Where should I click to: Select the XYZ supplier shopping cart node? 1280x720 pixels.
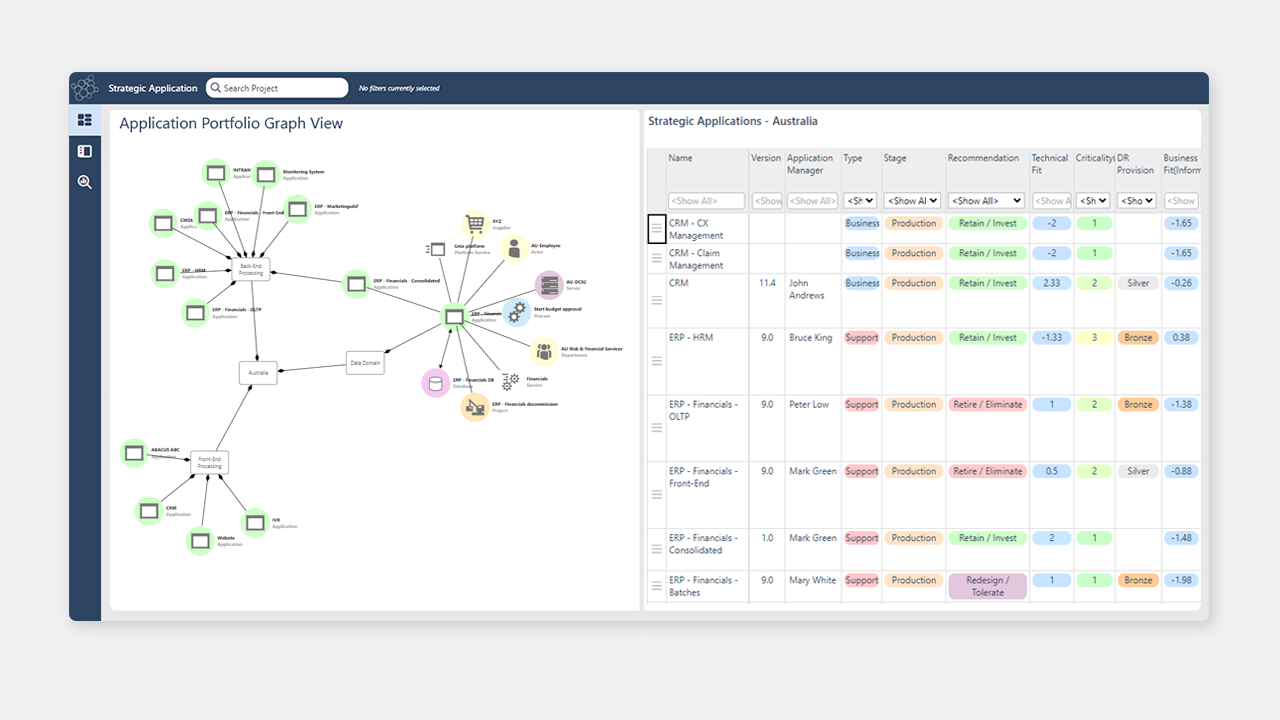point(474,224)
